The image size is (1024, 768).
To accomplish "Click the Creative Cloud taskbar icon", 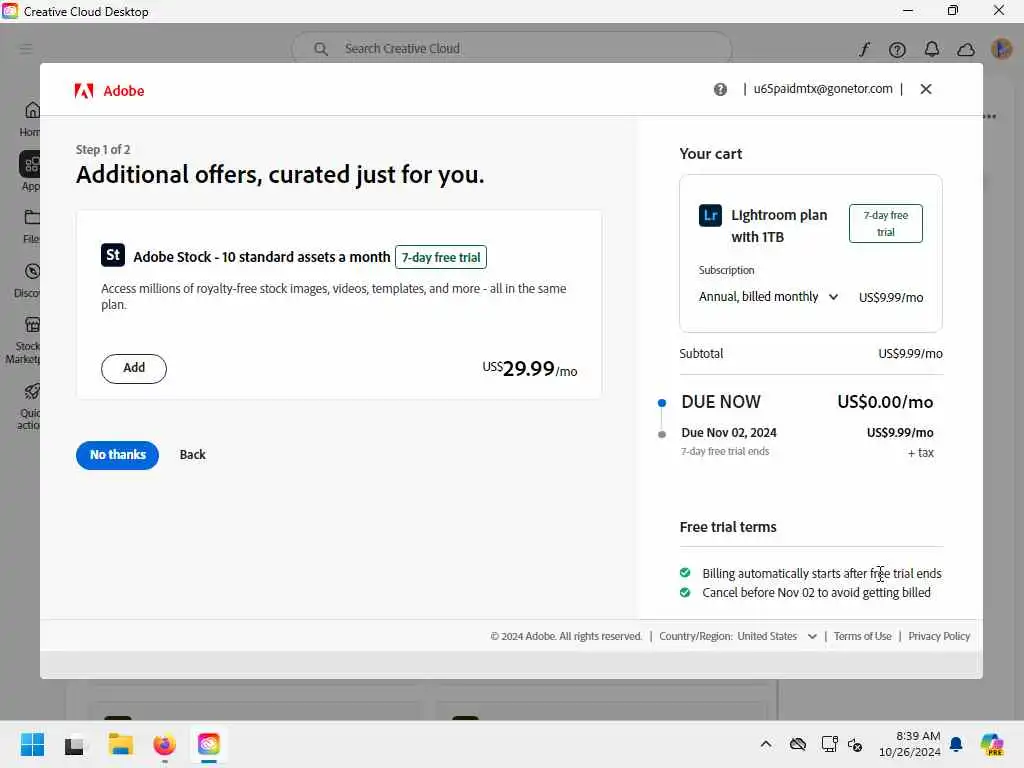I will [209, 744].
